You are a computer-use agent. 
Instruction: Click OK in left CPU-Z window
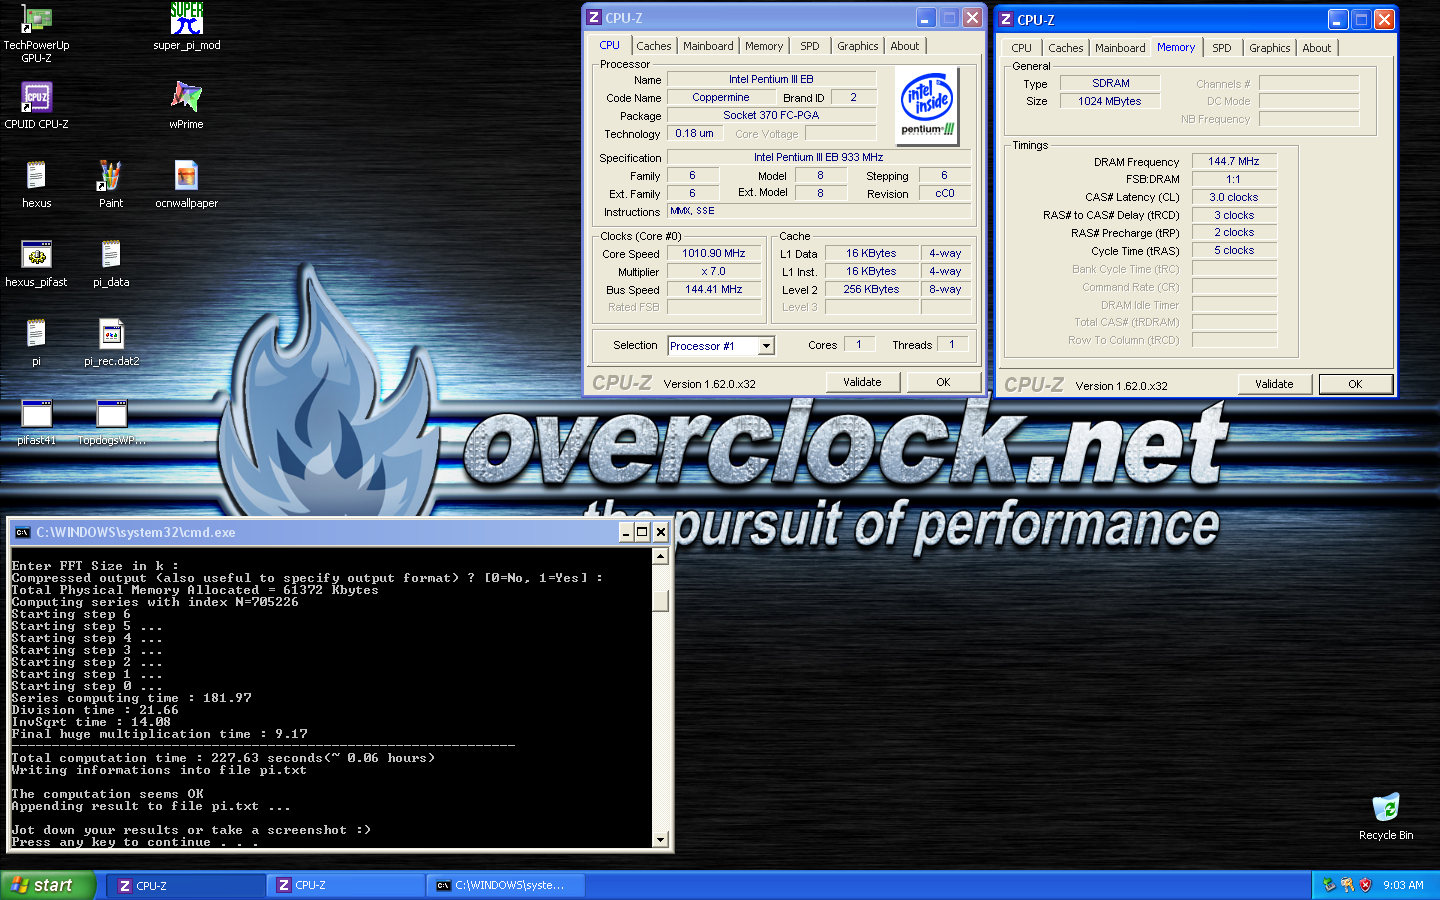pos(943,382)
